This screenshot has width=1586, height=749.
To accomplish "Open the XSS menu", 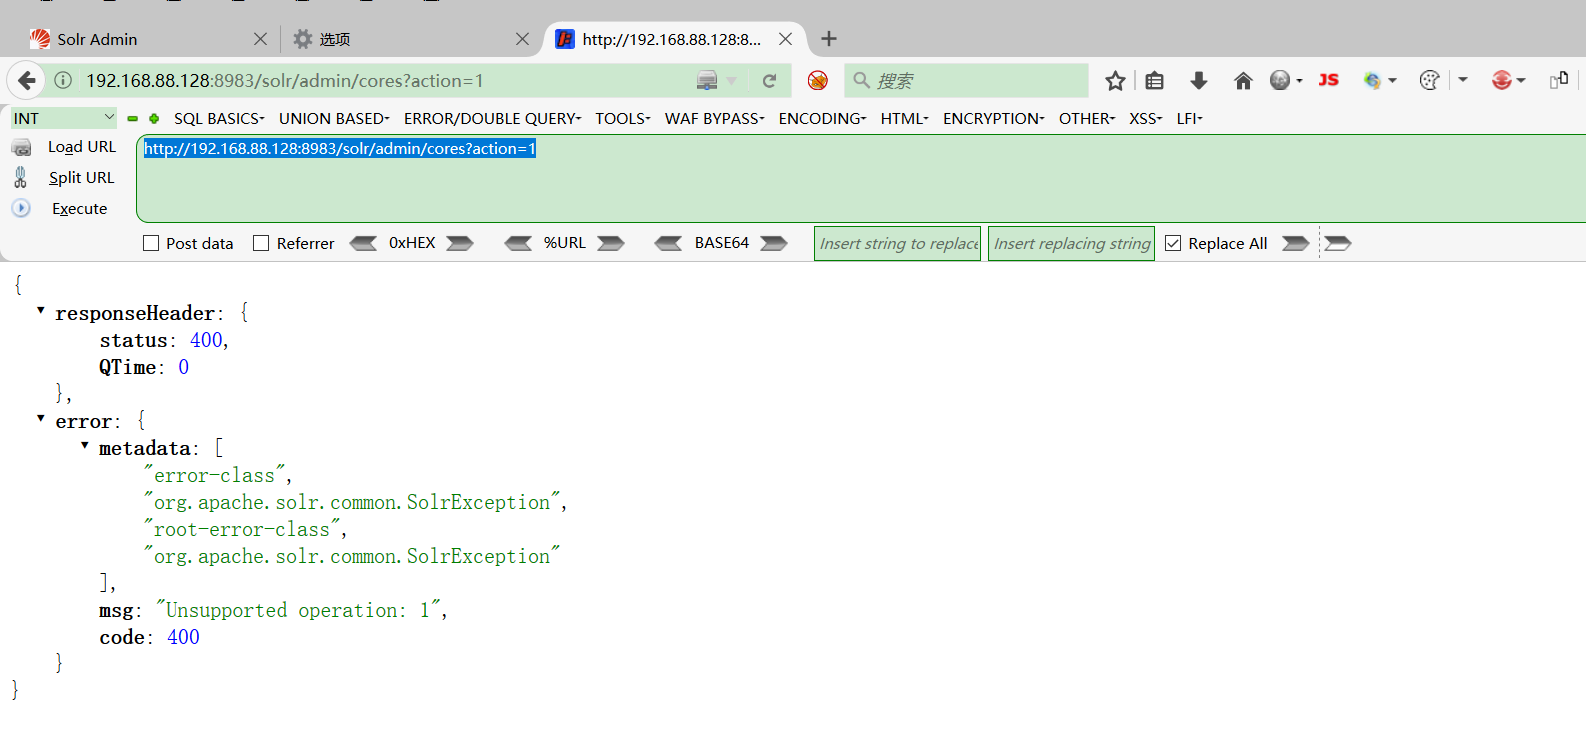I will click(x=1146, y=118).
